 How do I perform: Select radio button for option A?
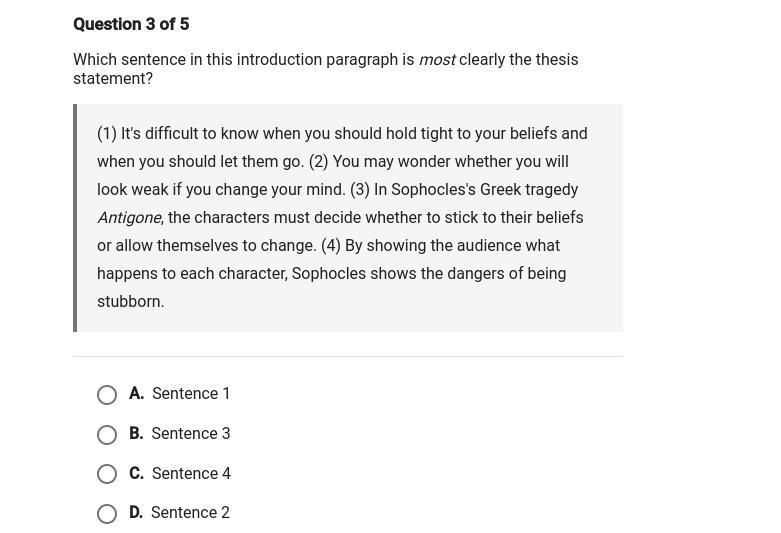click(x=107, y=395)
